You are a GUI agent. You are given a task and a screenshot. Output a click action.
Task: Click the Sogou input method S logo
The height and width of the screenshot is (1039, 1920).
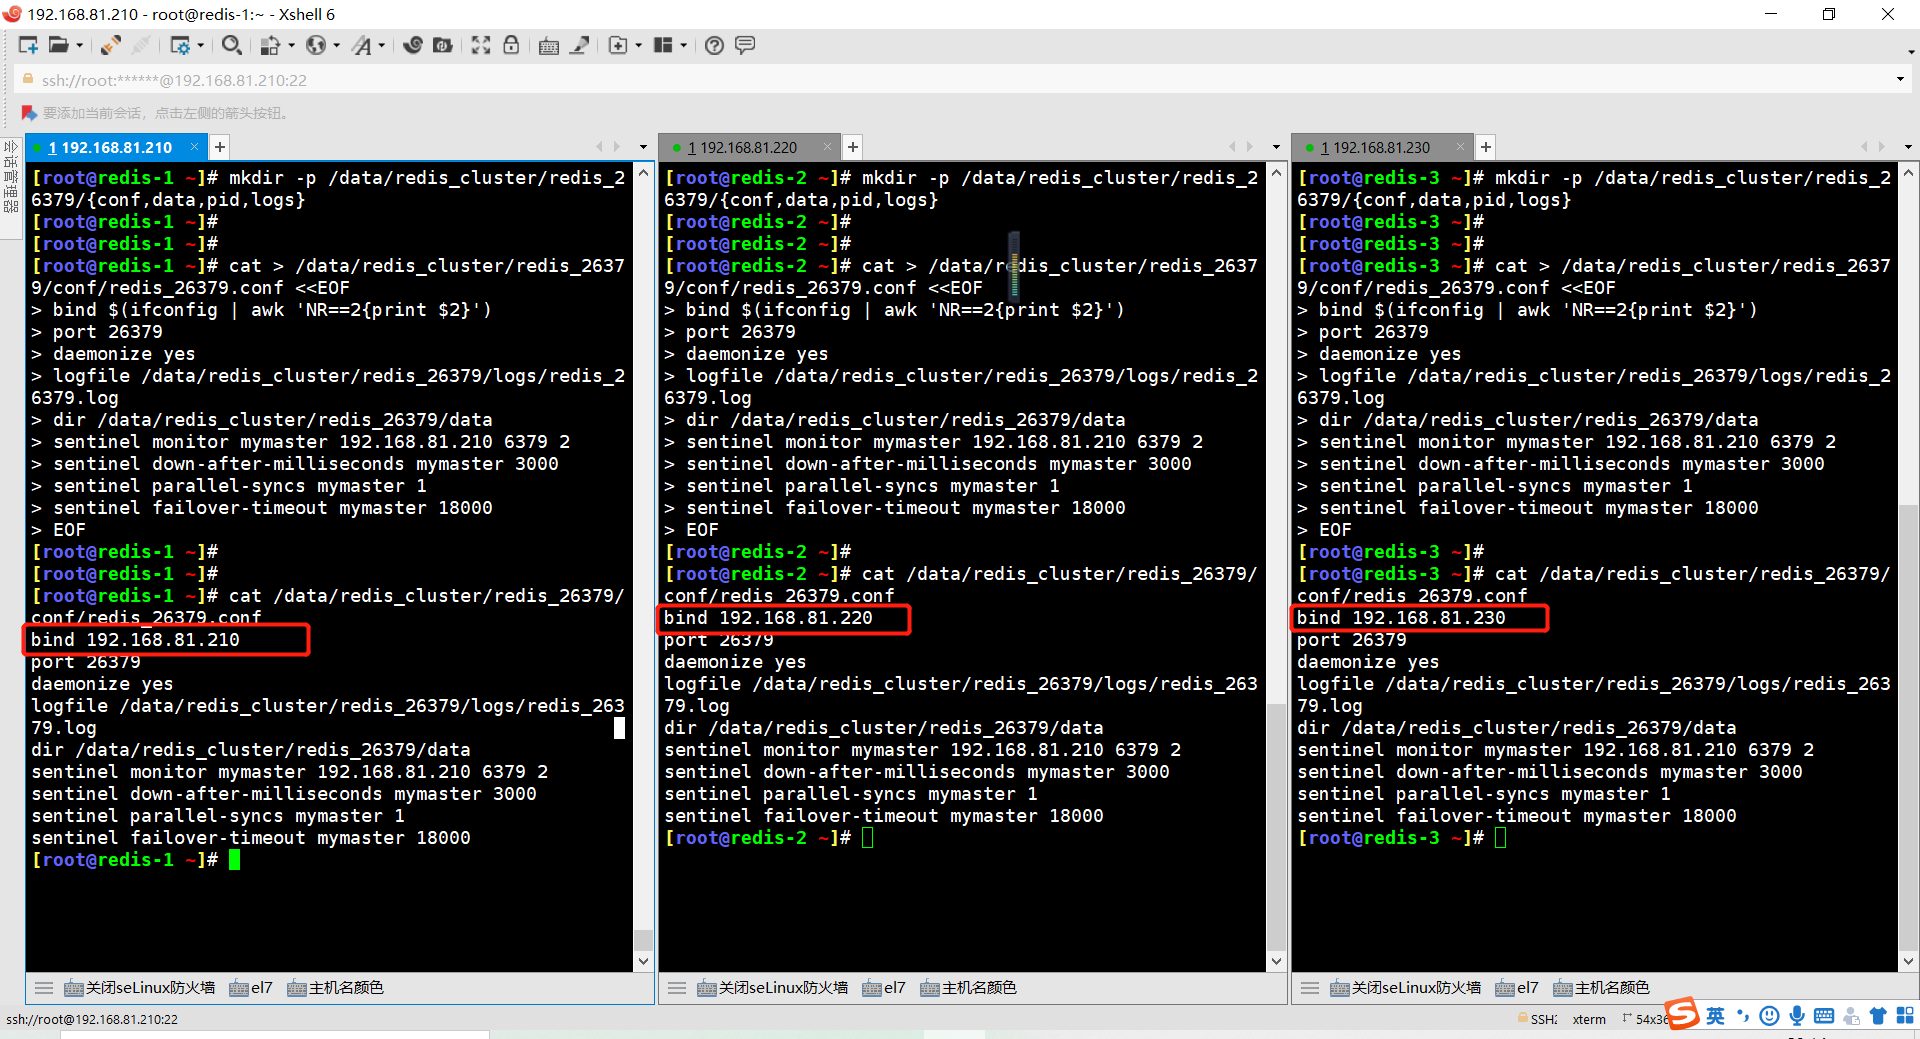point(1682,1014)
